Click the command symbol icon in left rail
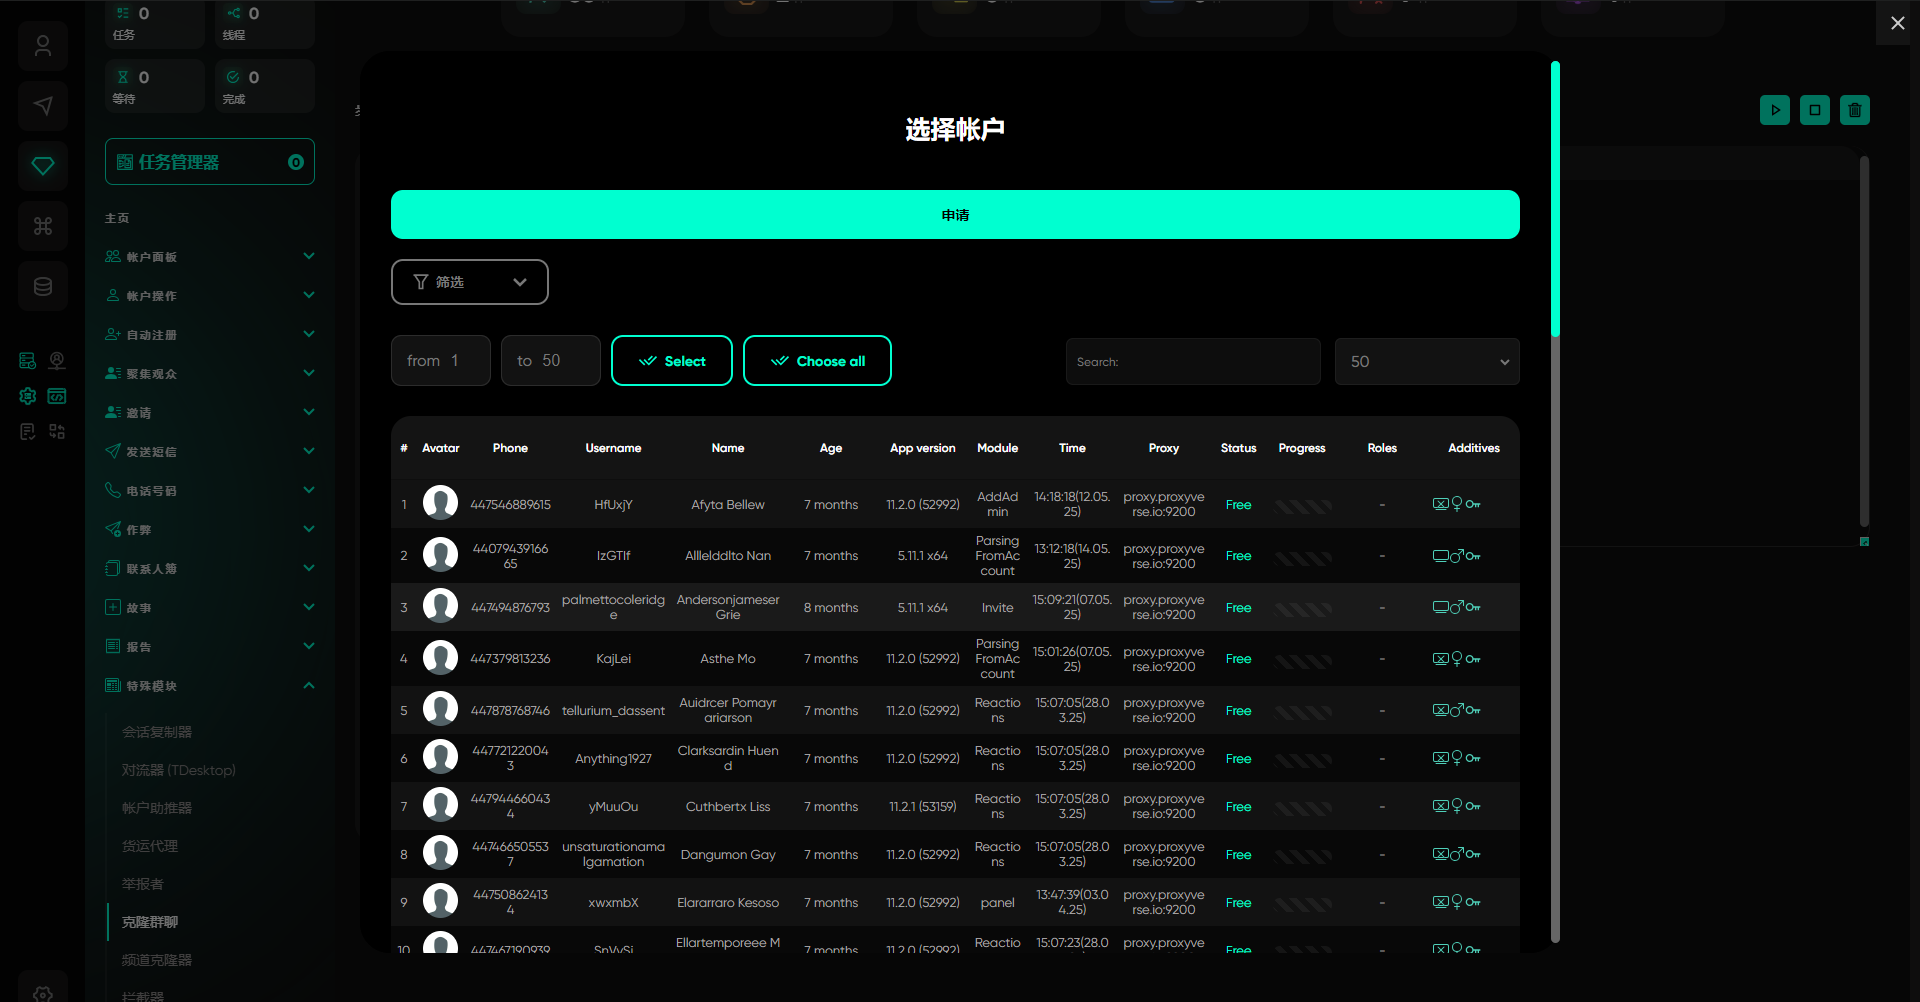 click(x=43, y=226)
